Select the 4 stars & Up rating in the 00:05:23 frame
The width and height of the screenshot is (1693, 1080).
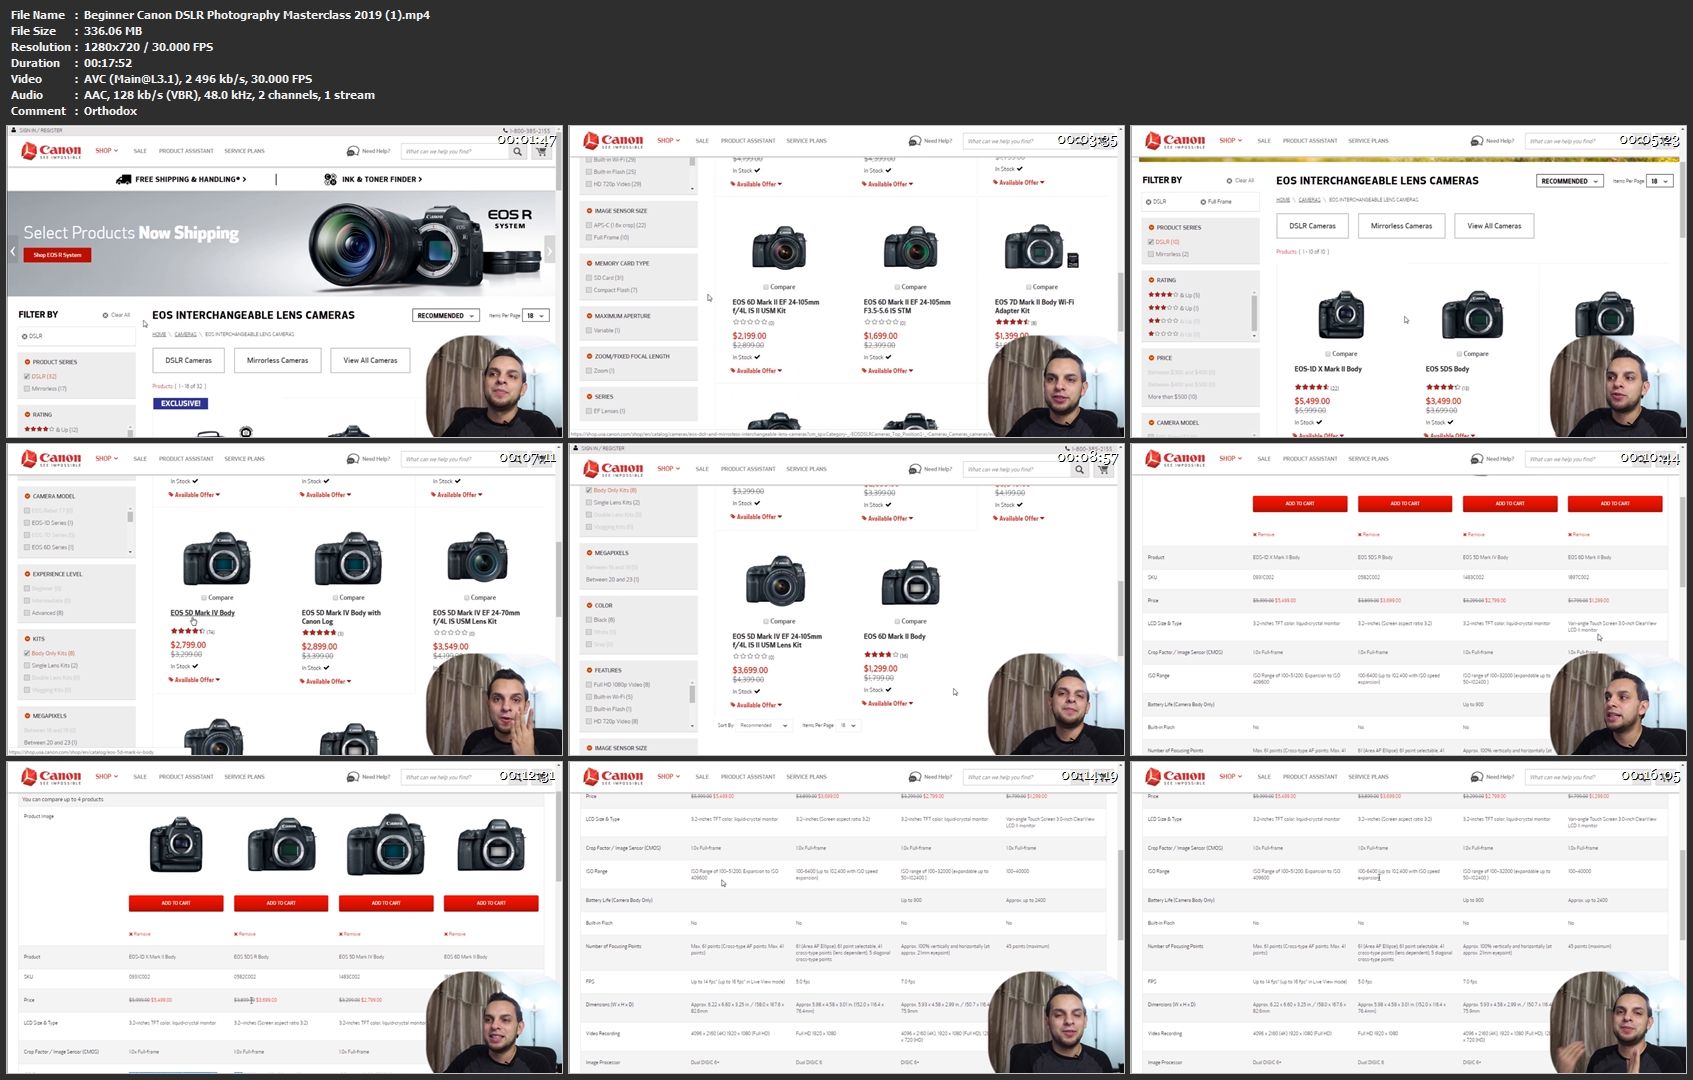point(1173,295)
